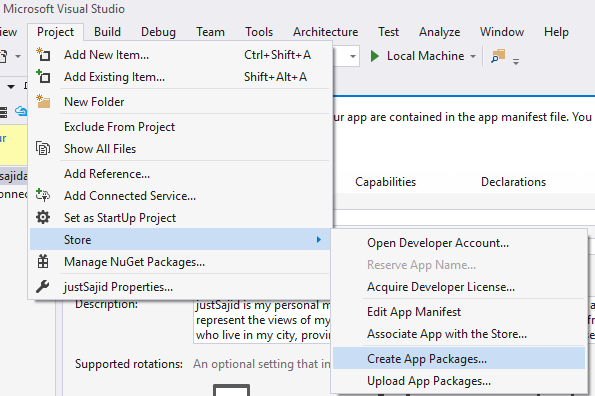Click the New Folder icon

43,102
